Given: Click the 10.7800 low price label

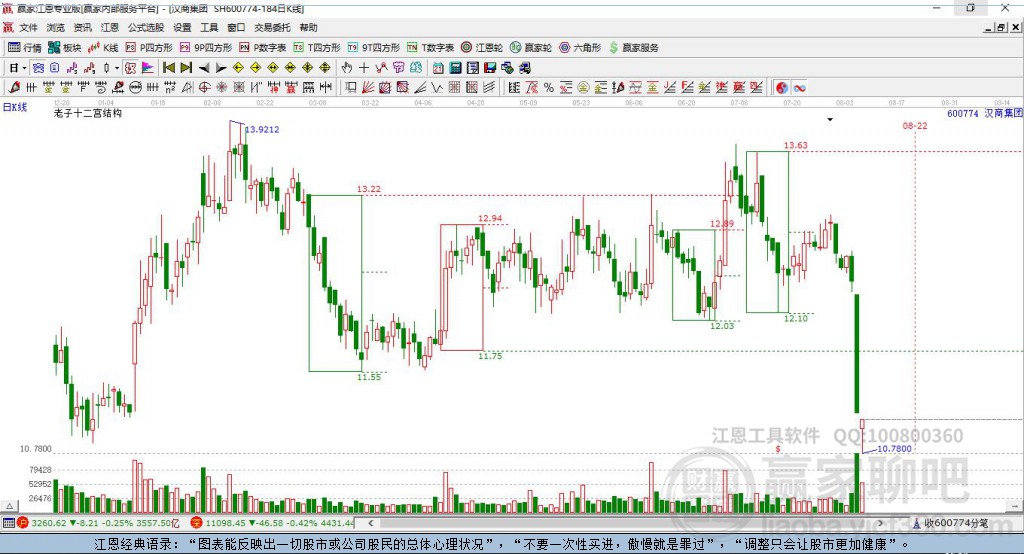Looking at the screenshot, I should (x=894, y=449).
